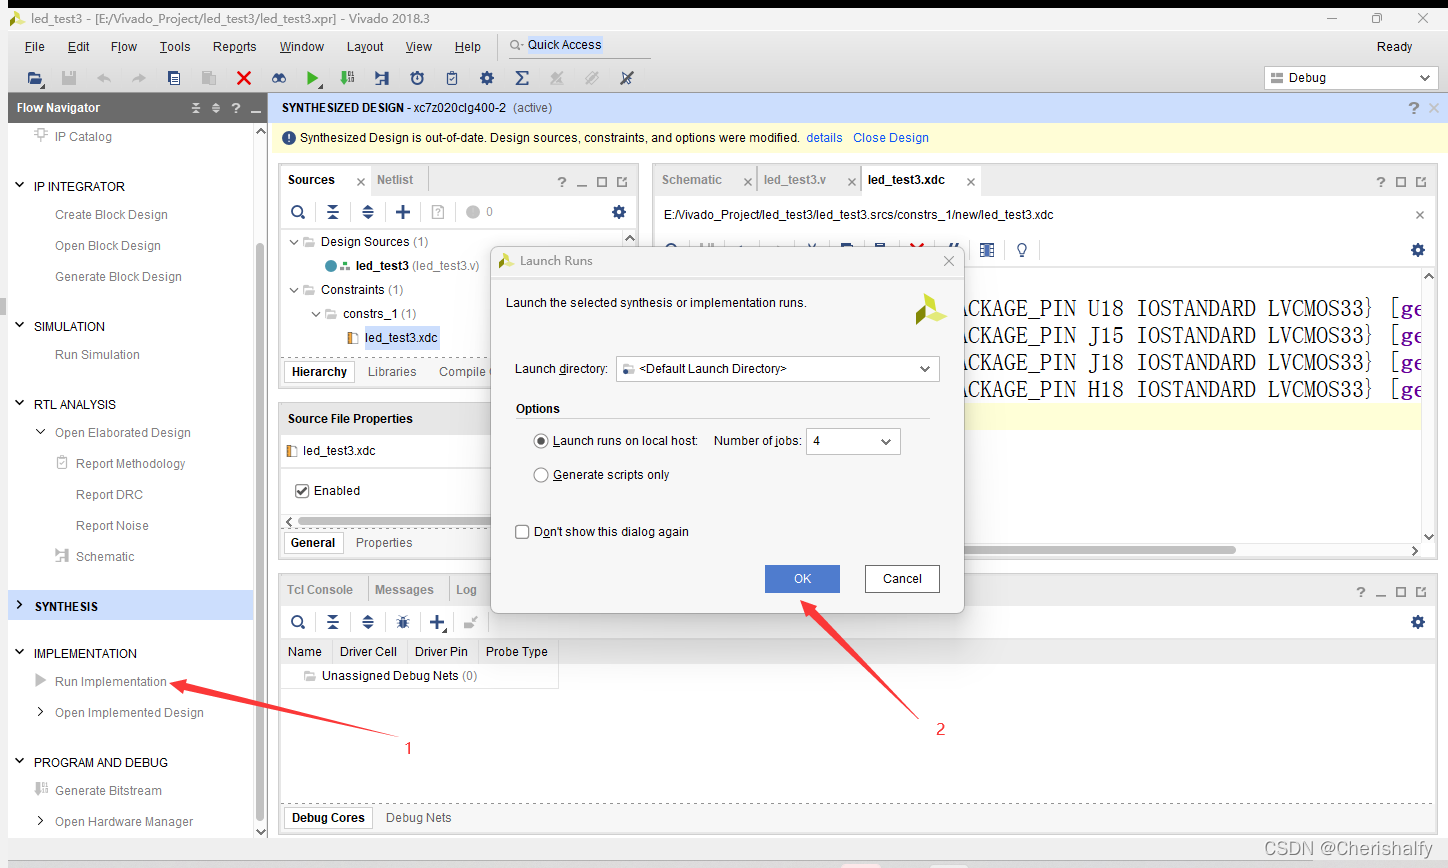Open text editor settings gear
The width and height of the screenshot is (1448, 868).
1418,250
